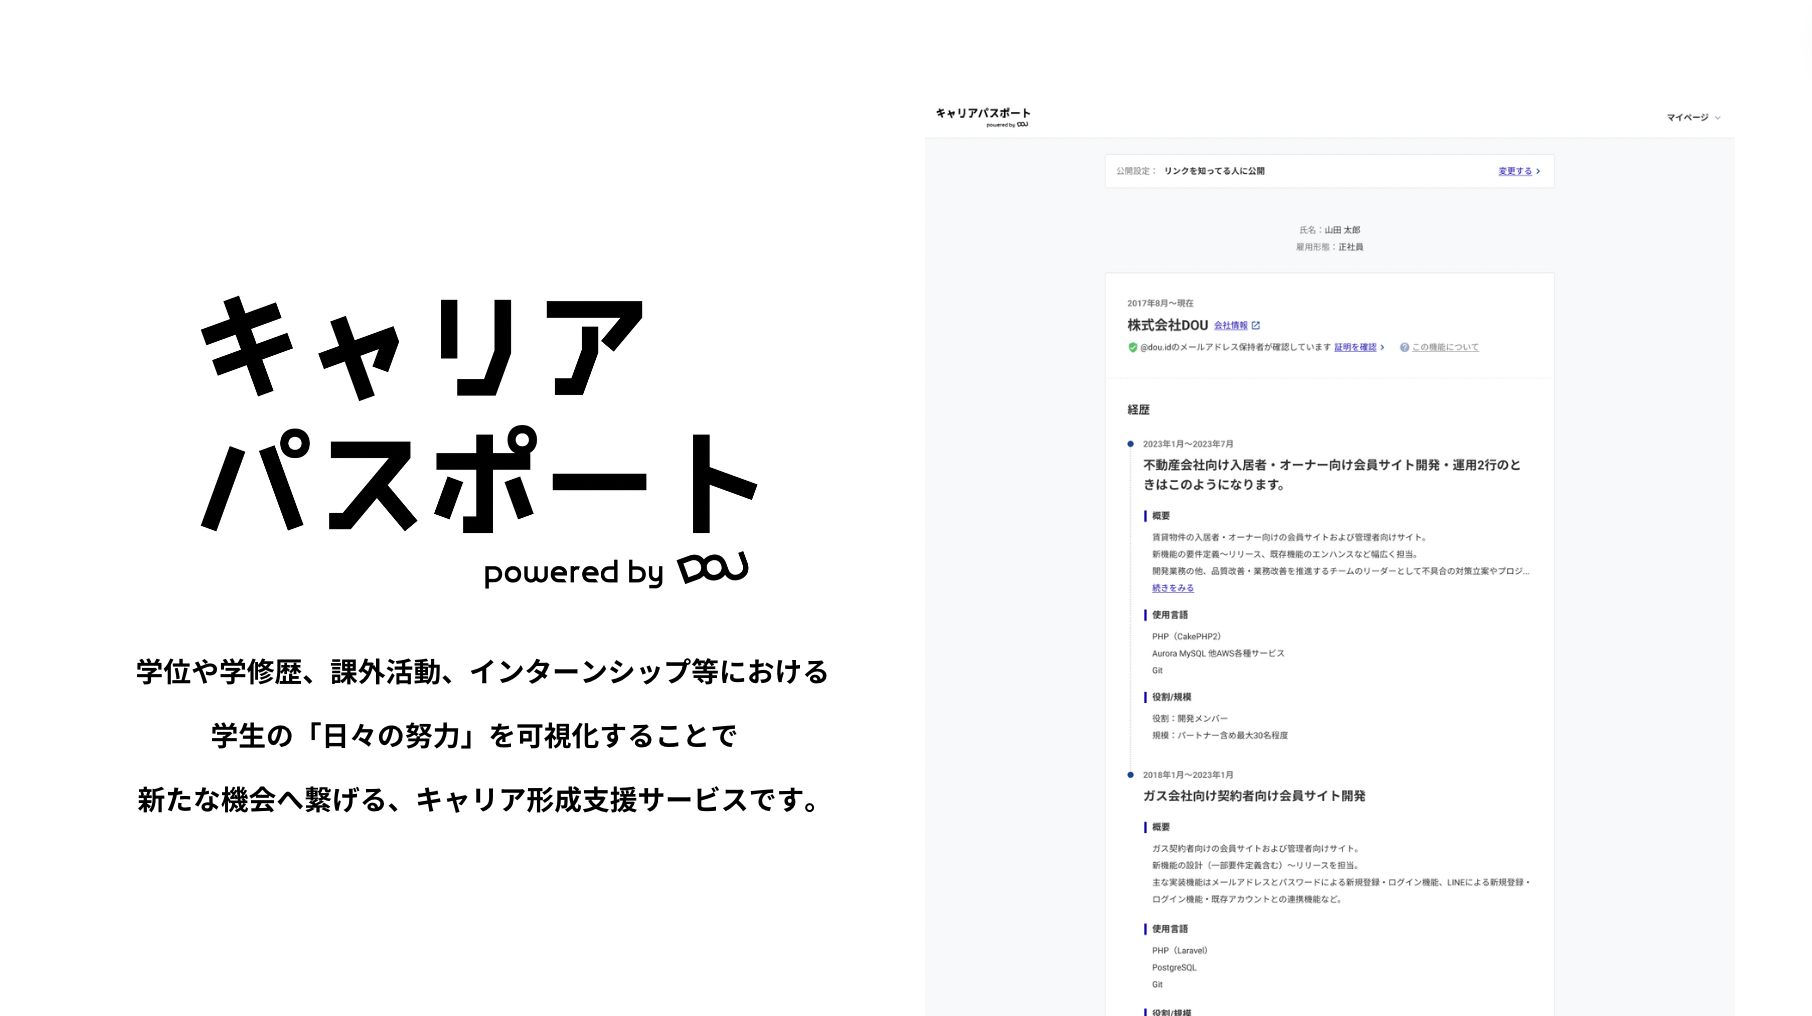This screenshot has height=1016, width=1812.
Task: Click the project title ガス会社向け契約者向け会員サイト開発
Action: click(1254, 796)
